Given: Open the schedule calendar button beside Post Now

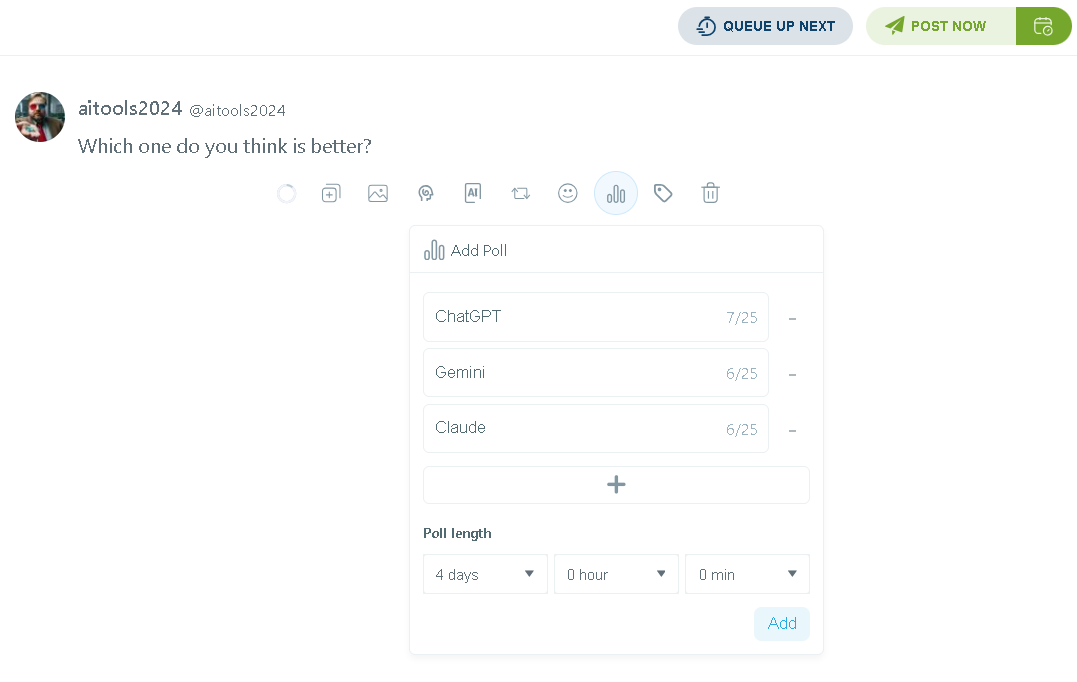Looking at the screenshot, I should (1043, 26).
